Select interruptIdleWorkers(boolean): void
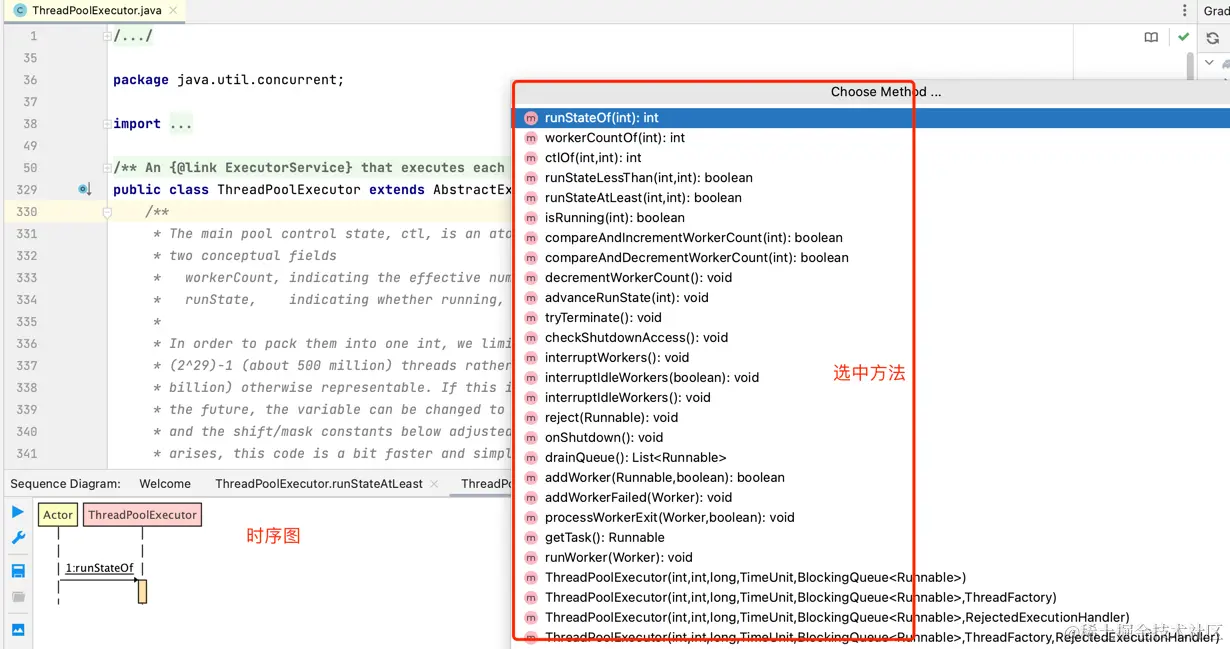This screenshot has width=1230, height=649. tap(872, 378)
